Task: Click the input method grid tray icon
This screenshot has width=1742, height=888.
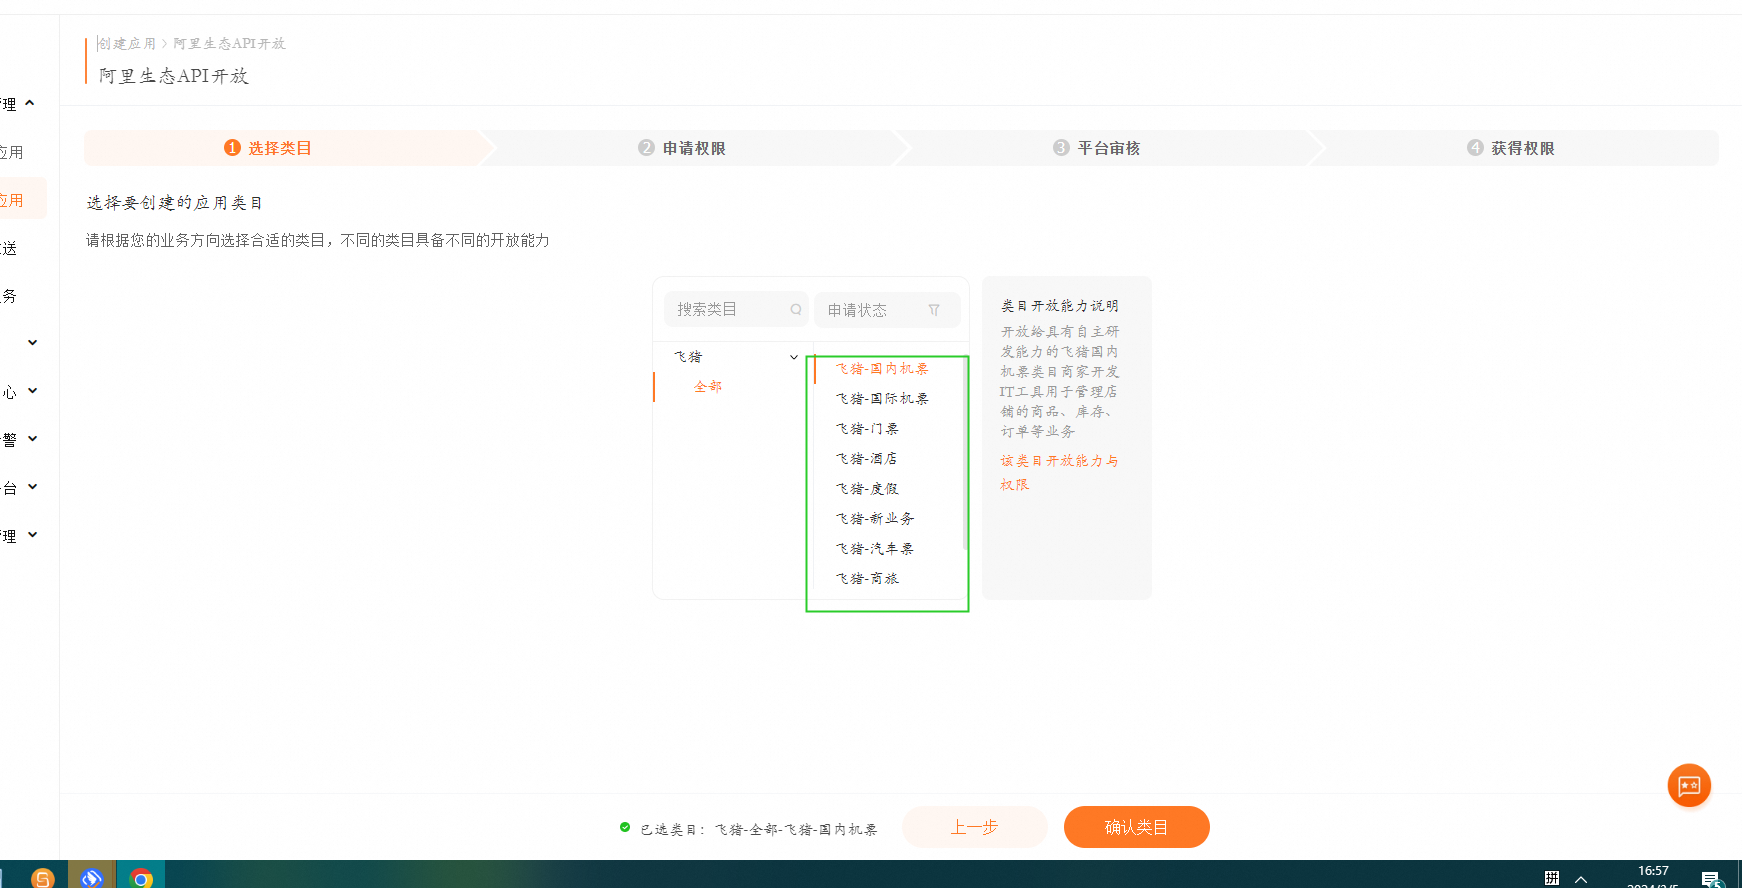Action: pos(1551,878)
